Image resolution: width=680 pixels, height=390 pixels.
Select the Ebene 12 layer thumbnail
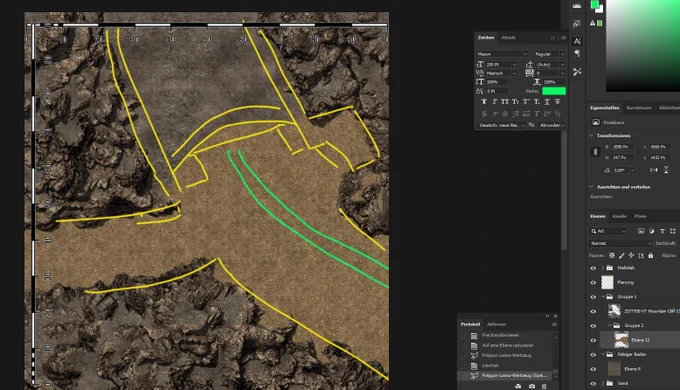[621, 340]
